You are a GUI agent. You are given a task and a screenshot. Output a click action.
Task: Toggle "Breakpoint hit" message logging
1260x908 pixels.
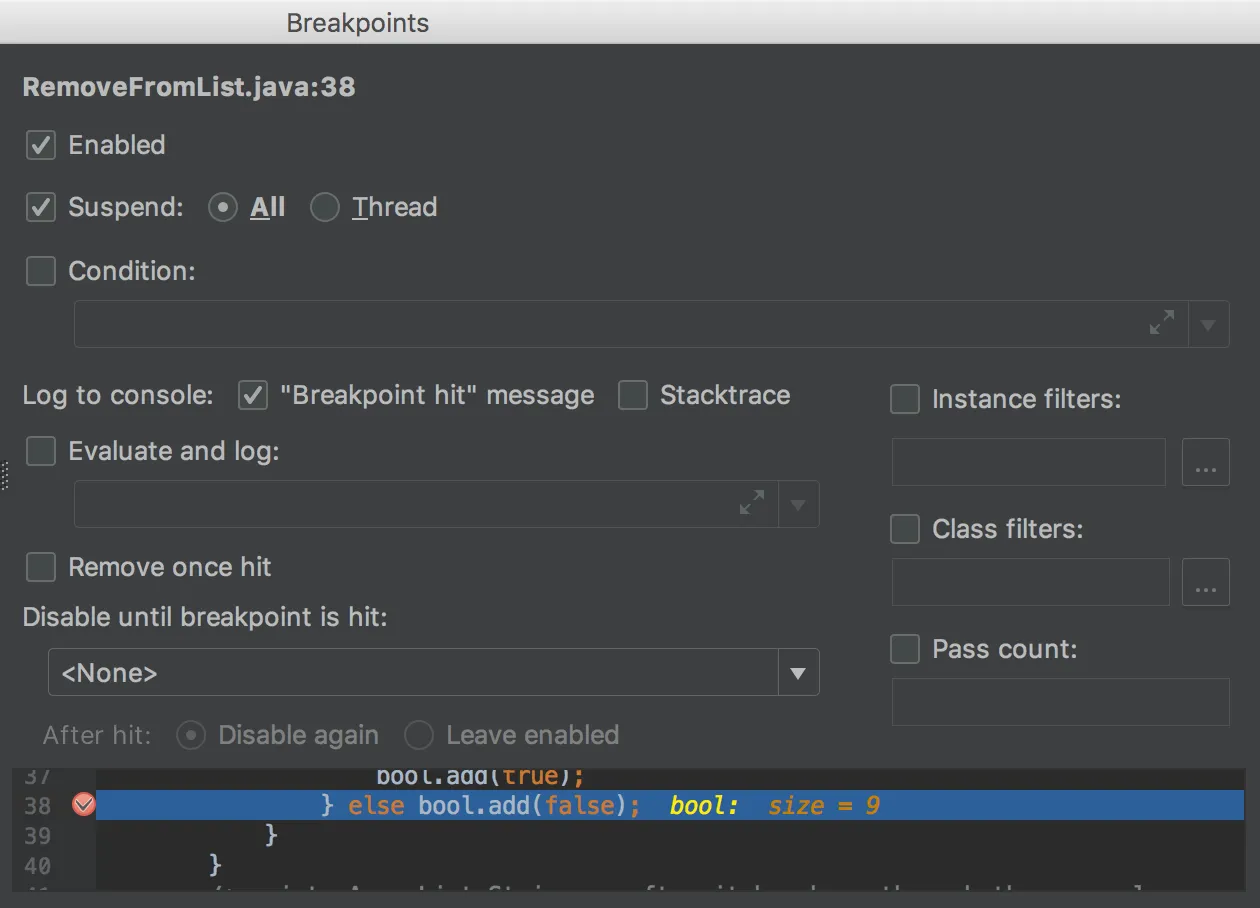[x=253, y=396]
